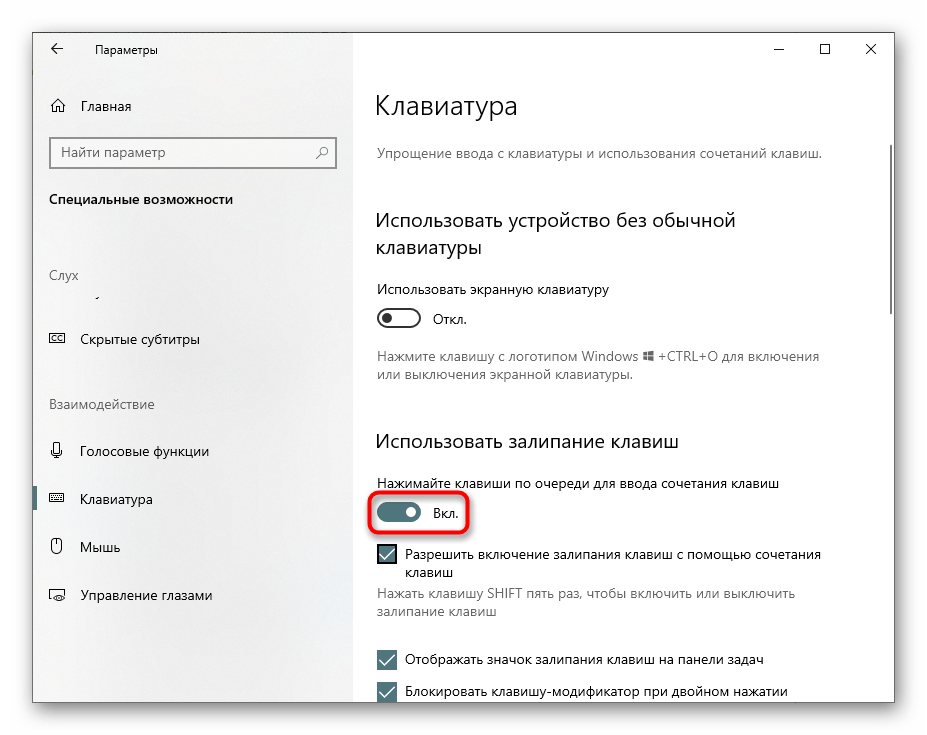The image size is (927, 735).
Task: Click the Клавиатура page heading
Action: tap(446, 106)
